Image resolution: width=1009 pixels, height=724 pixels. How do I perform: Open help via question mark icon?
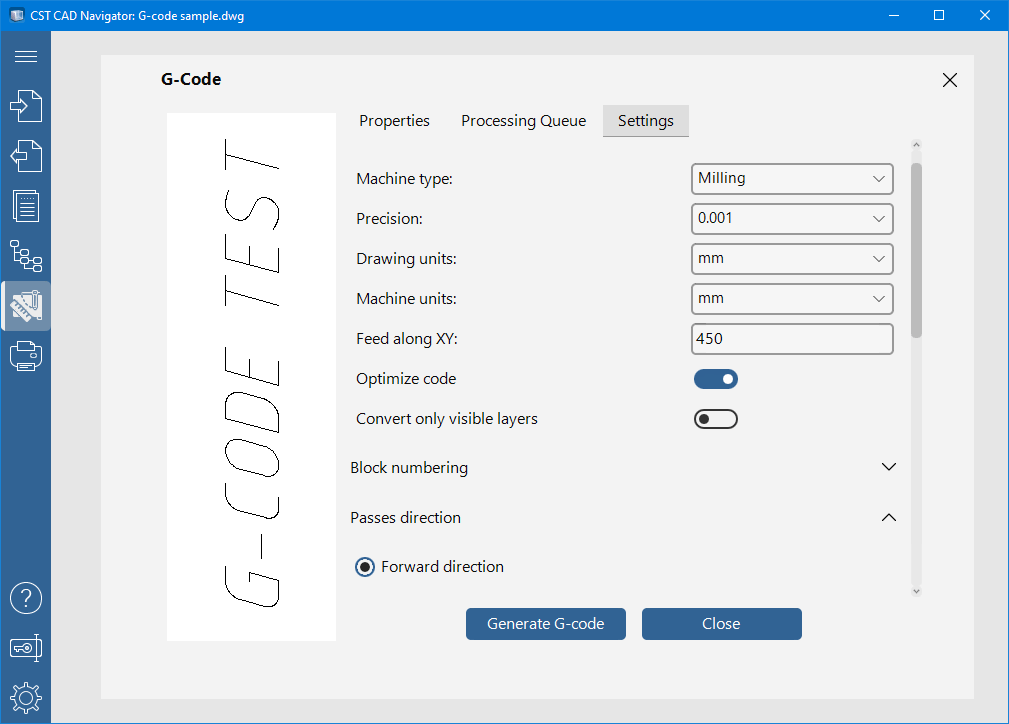pos(26,598)
